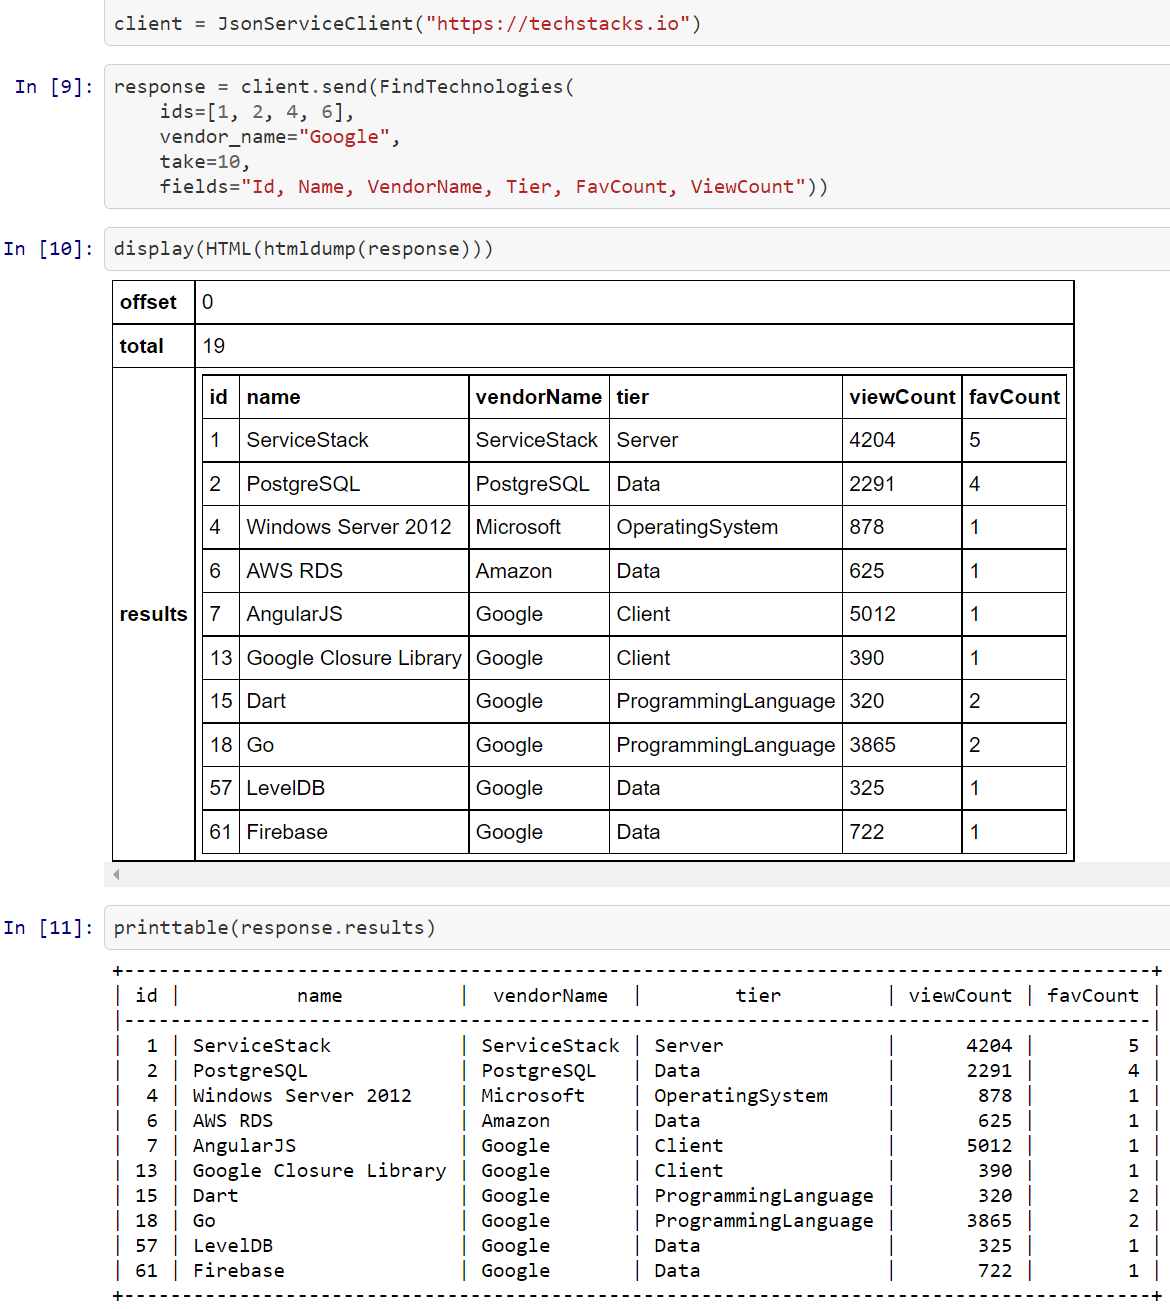Click "favCount" header in the printed text table
The width and height of the screenshot is (1170, 1309).
(1093, 996)
